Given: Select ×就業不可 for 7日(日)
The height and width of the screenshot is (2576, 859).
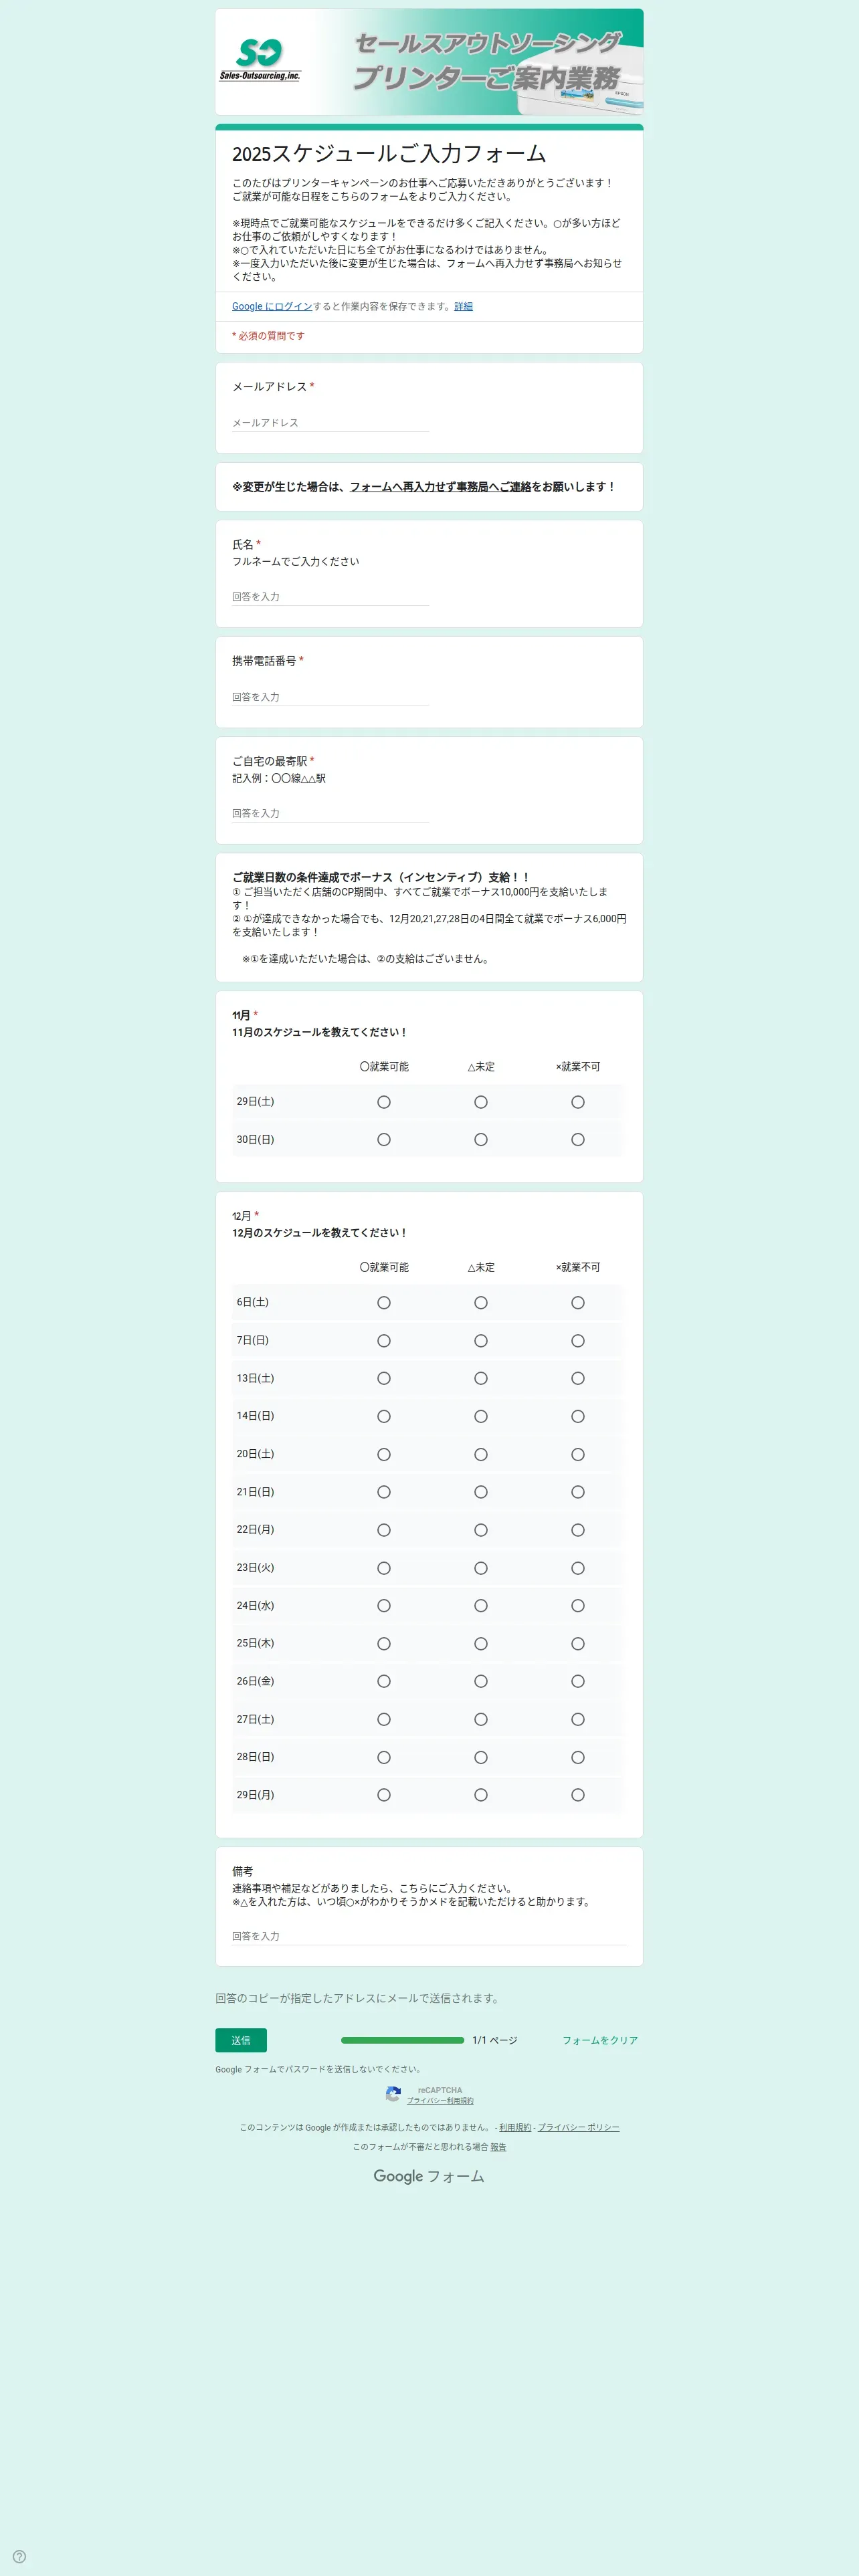Looking at the screenshot, I should point(578,1341).
